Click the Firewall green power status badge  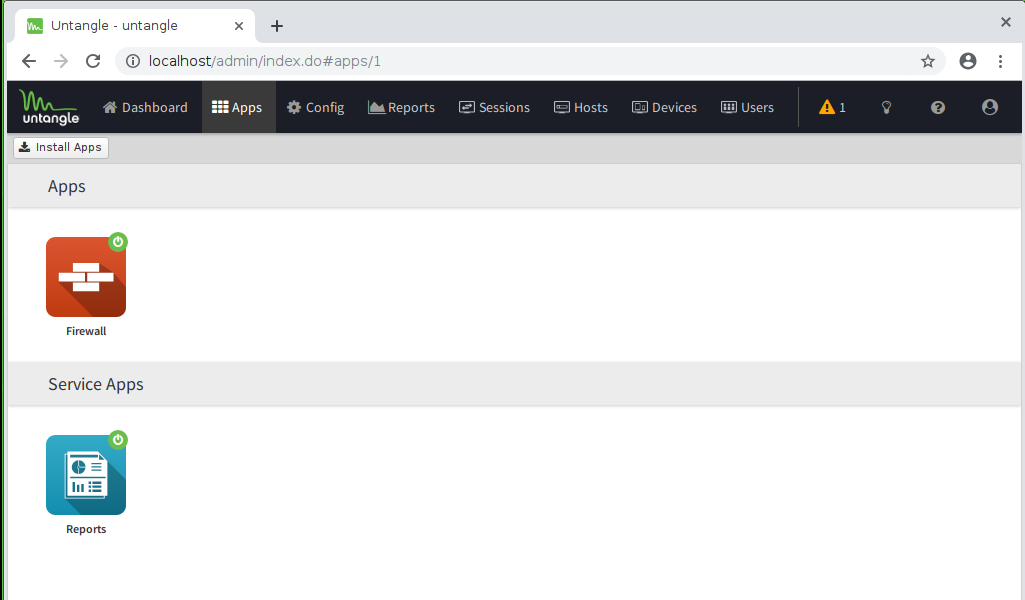tap(118, 242)
